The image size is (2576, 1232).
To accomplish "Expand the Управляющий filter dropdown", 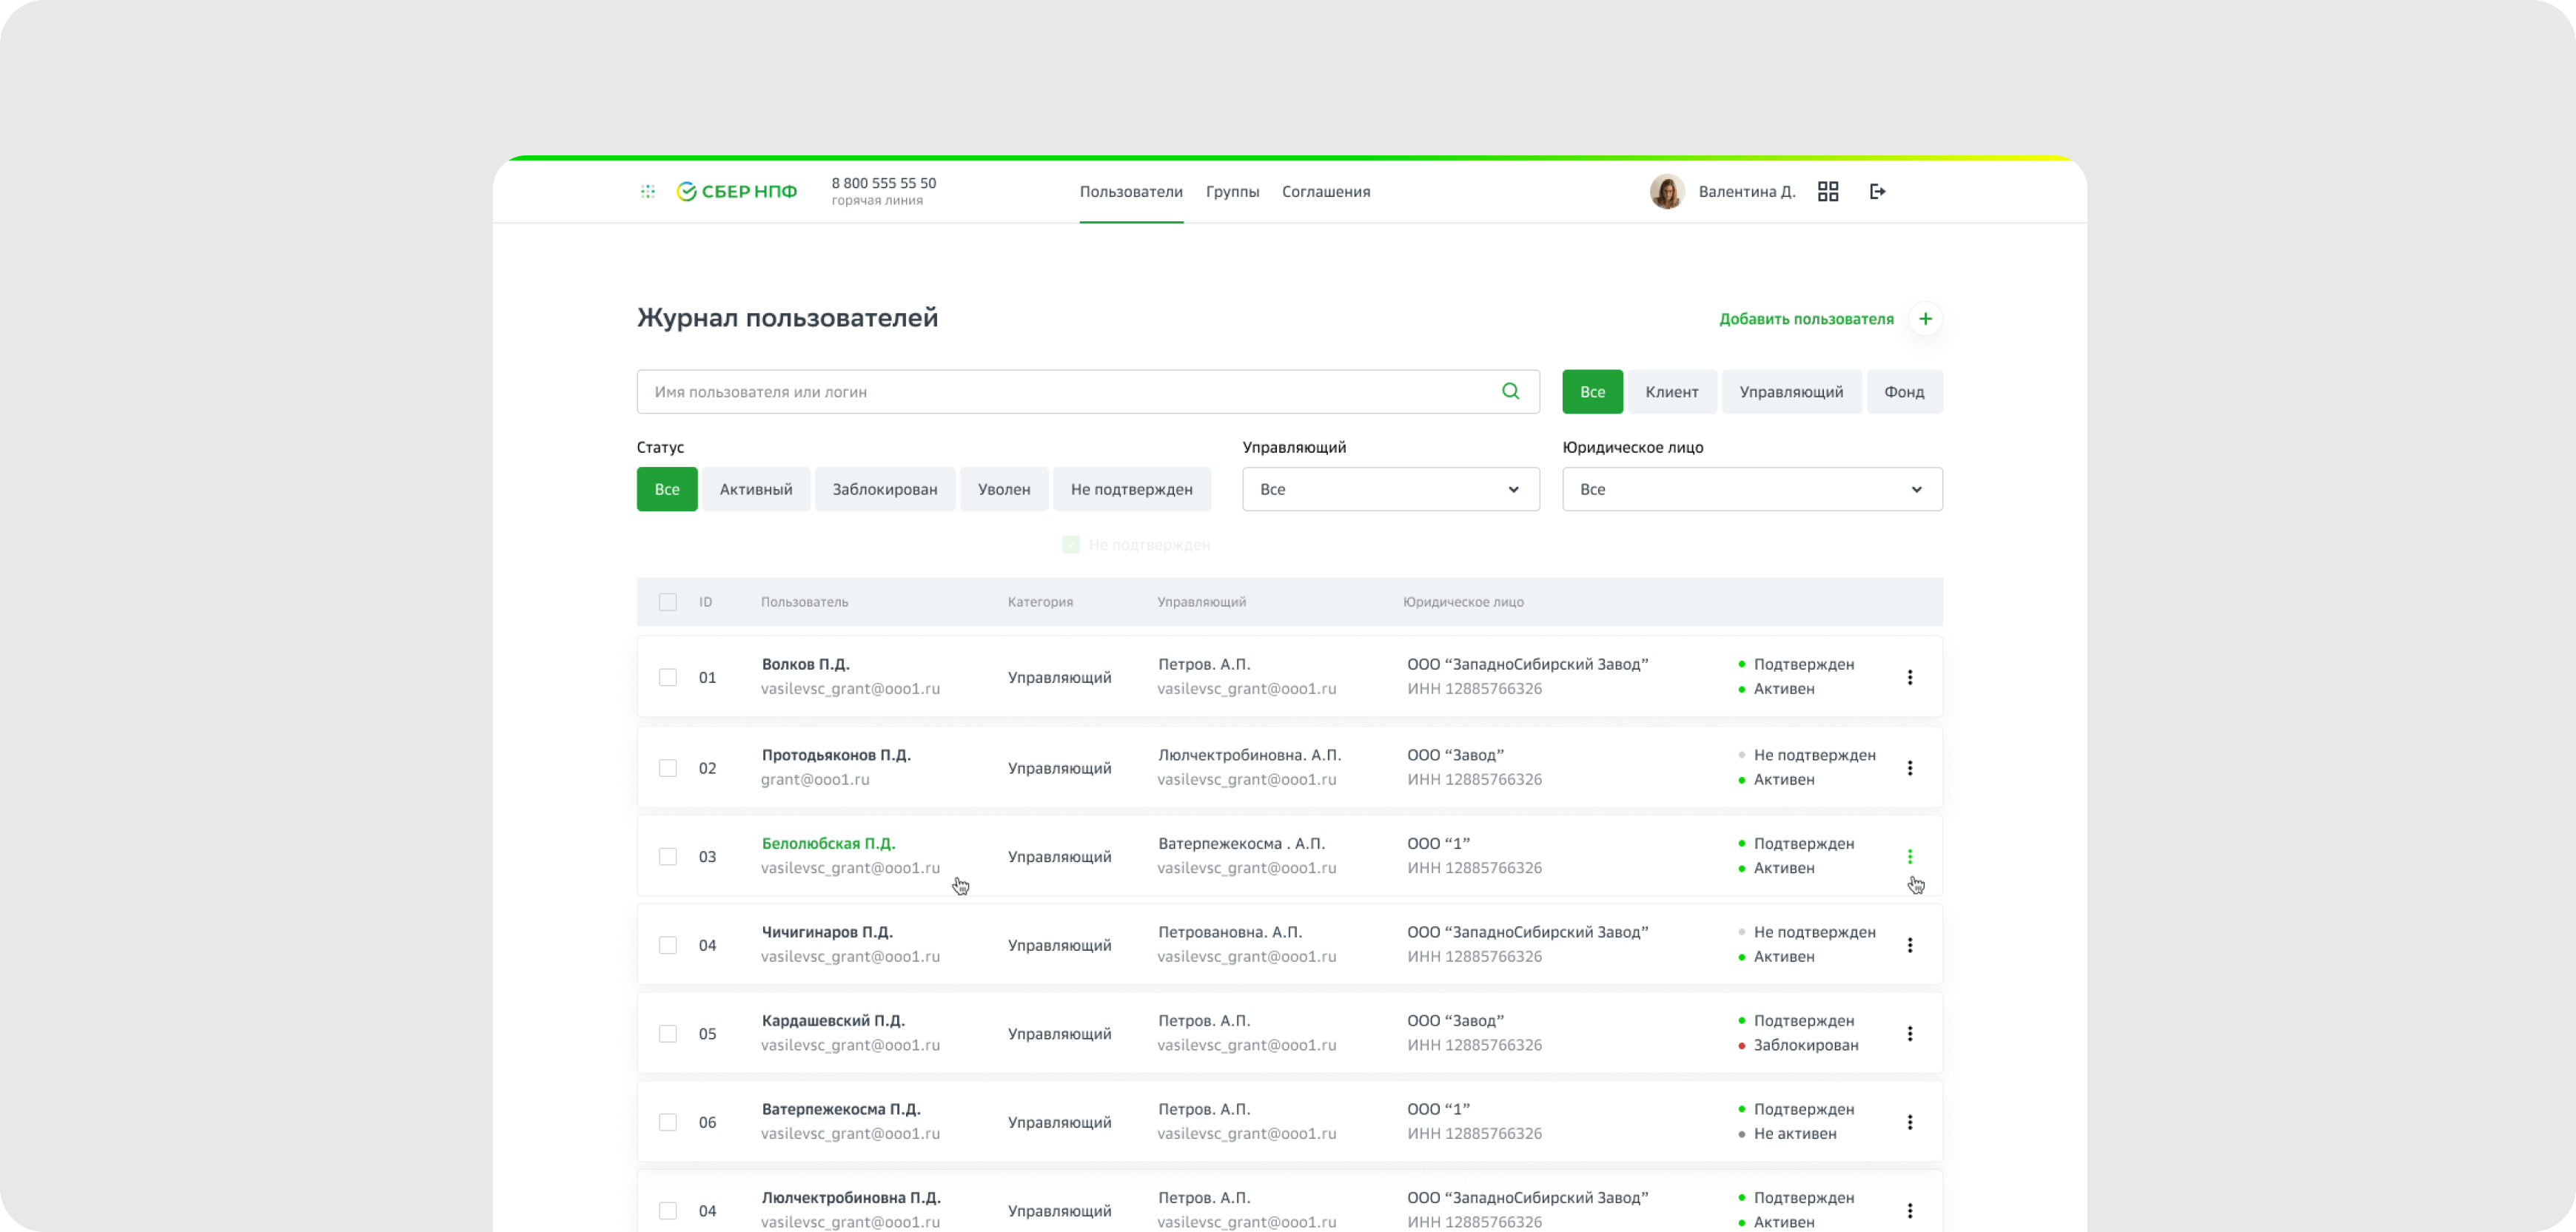I will [x=1390, y=489].
